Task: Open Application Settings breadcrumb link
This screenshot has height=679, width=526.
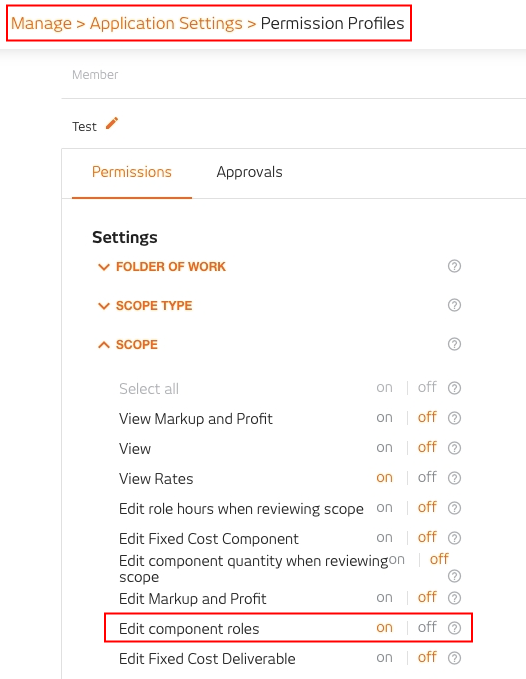Action: (x=166, y=23)
